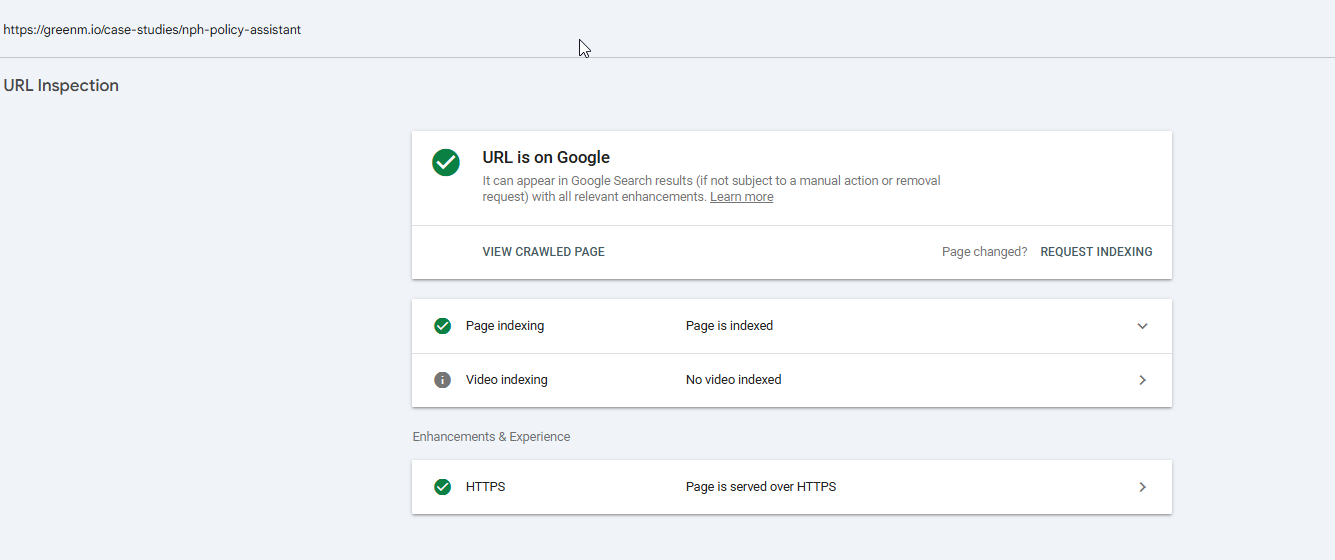Open HTTPS details via right chevron
Image resolution: width=1335 pixels, height=560 pixels.
click(x=1142, y=487)
